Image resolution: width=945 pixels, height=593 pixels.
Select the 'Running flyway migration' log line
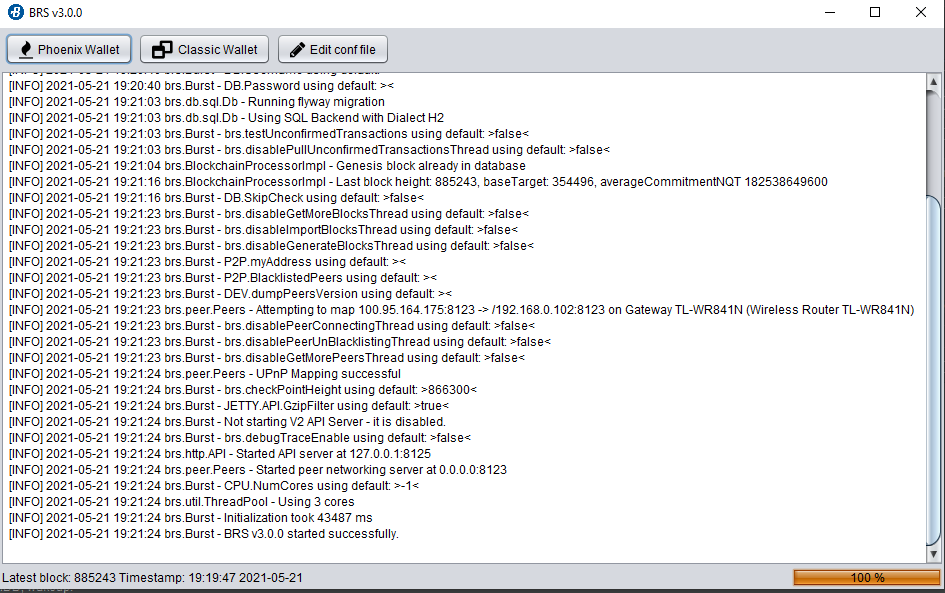pyautogui.click(x=196, y=102)
